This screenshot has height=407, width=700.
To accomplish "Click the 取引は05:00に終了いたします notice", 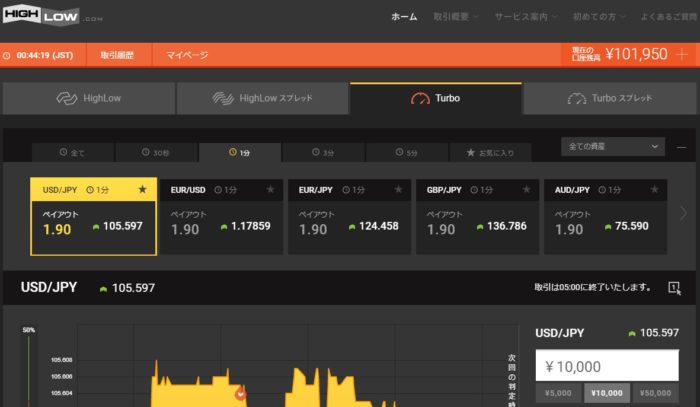I will click(592, 287).
